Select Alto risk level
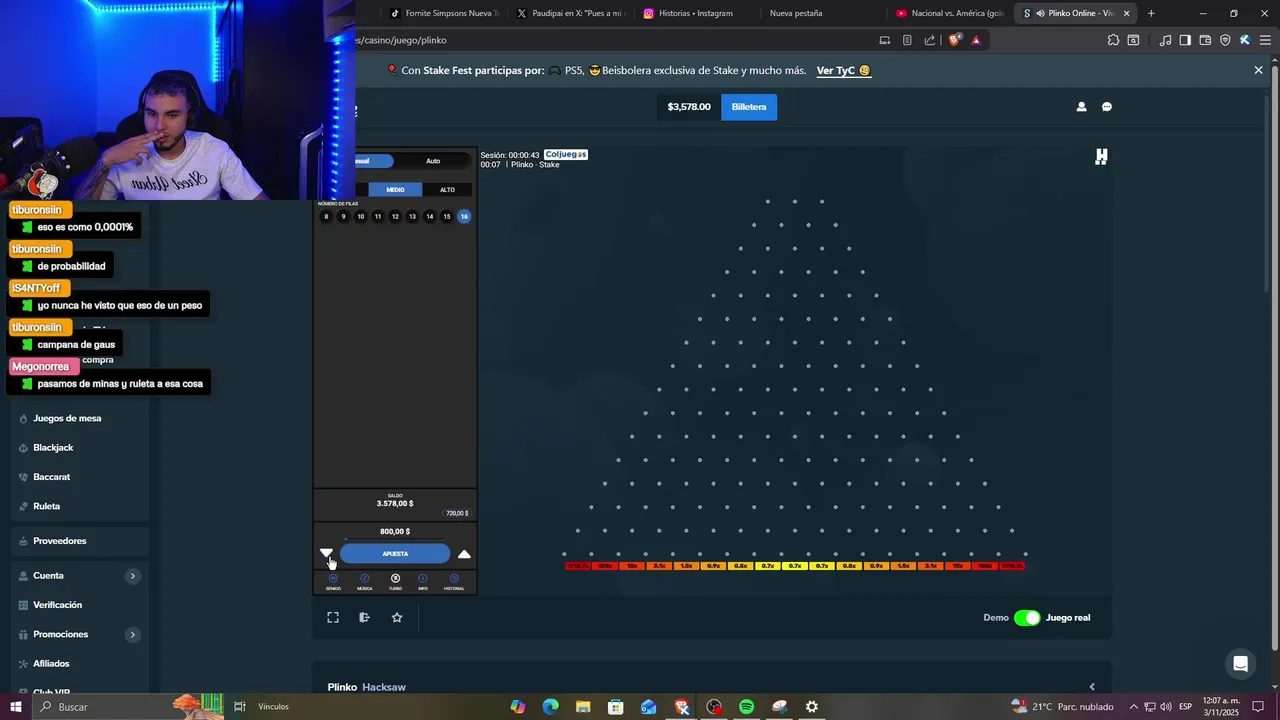Viewport: 1280px width, 720px height. click(x=447, y=190)
